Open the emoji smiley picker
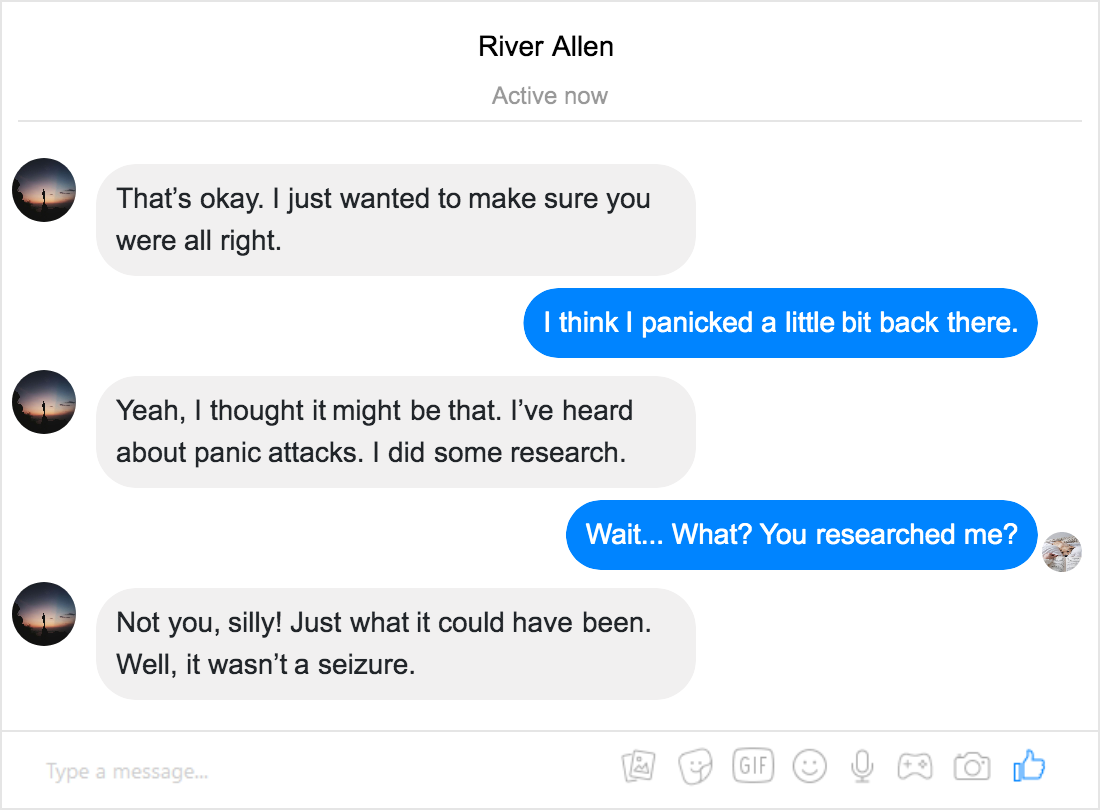Screen dimensions: 1100x810 pos(810,766)
